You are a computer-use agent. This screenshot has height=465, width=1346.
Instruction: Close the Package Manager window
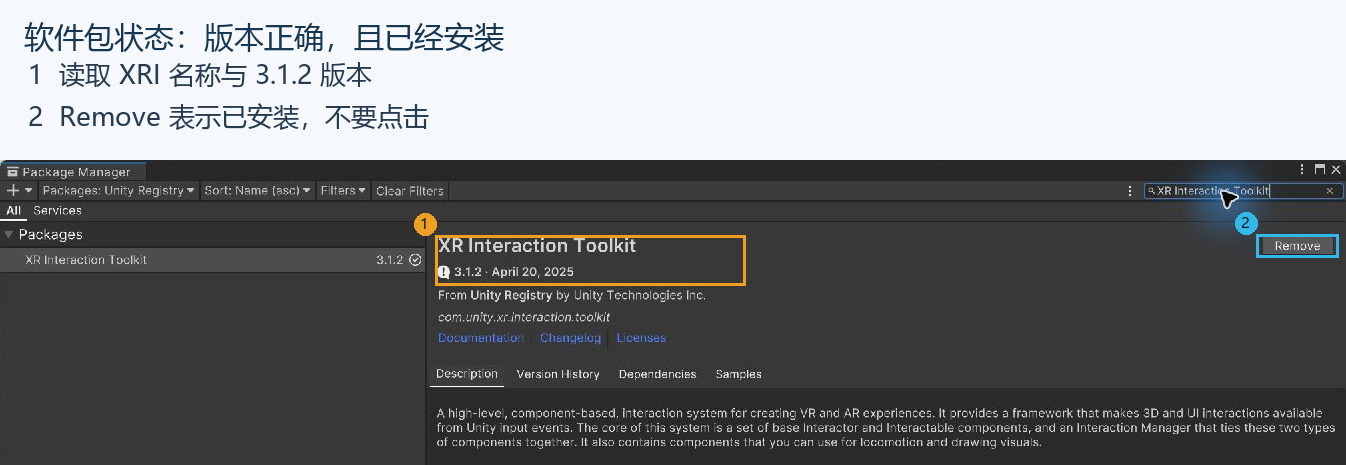1336,170
